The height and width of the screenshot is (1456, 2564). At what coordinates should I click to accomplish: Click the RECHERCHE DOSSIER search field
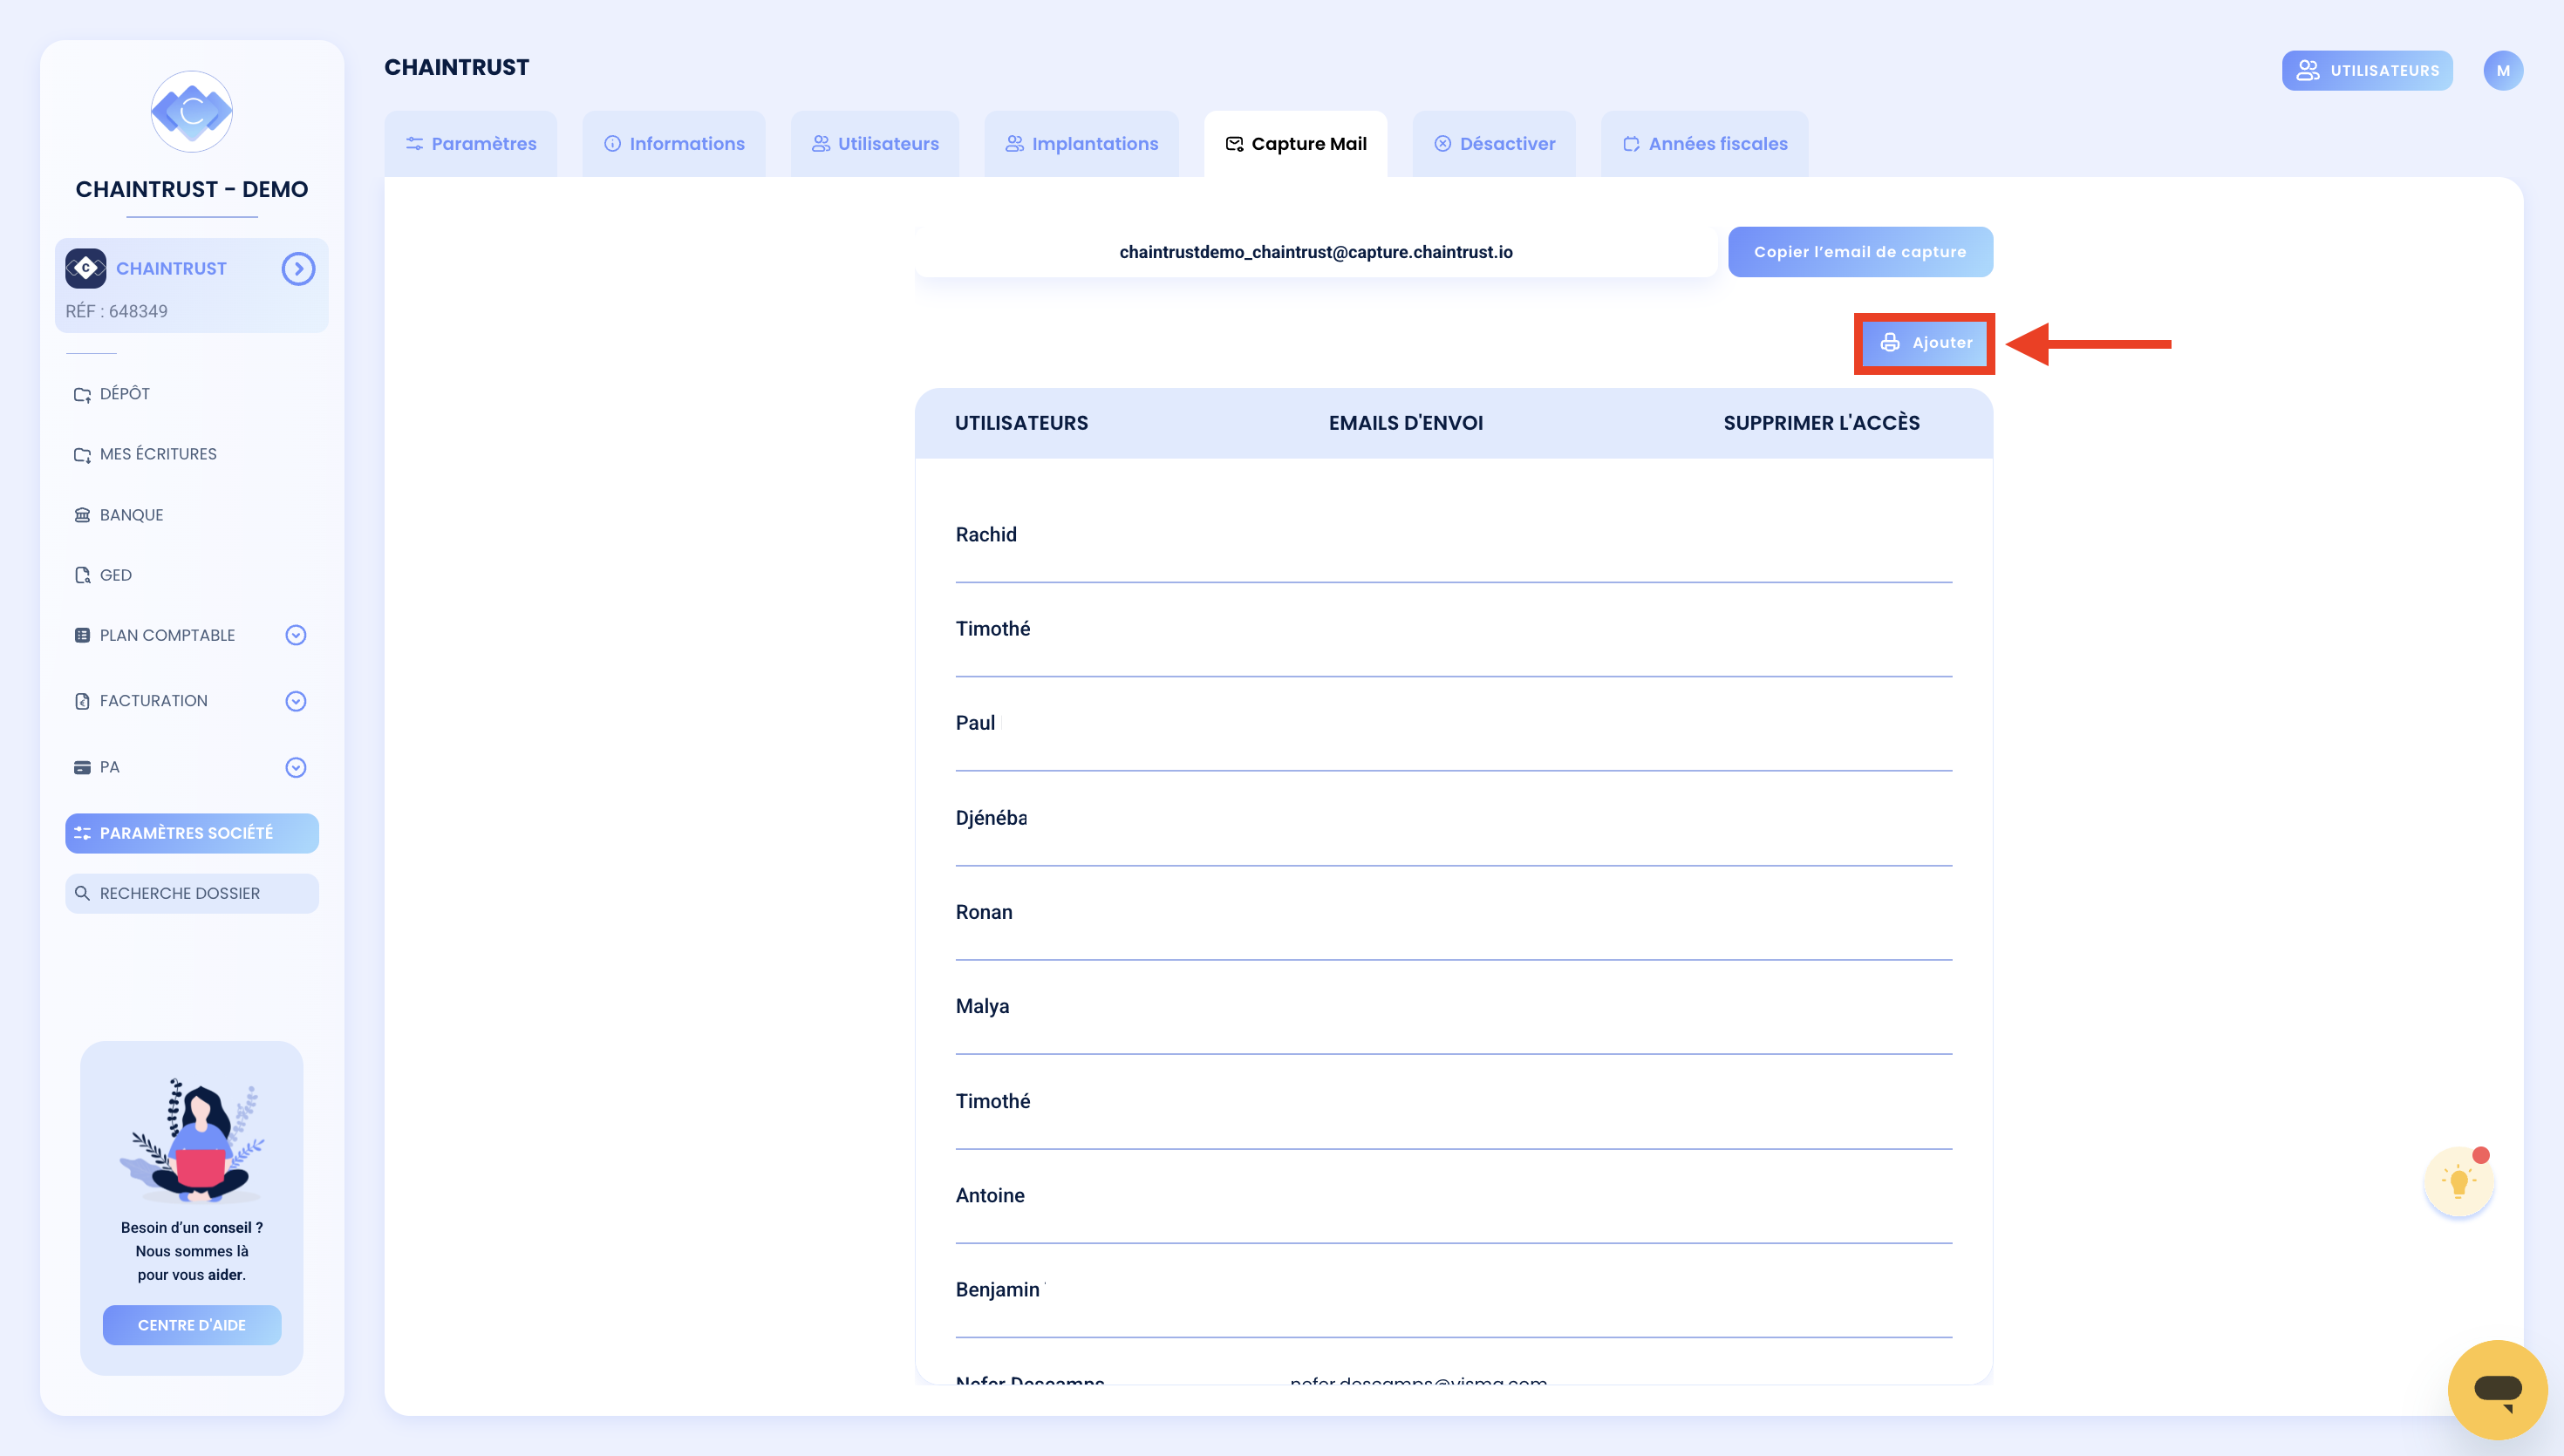tap(192, 893)
